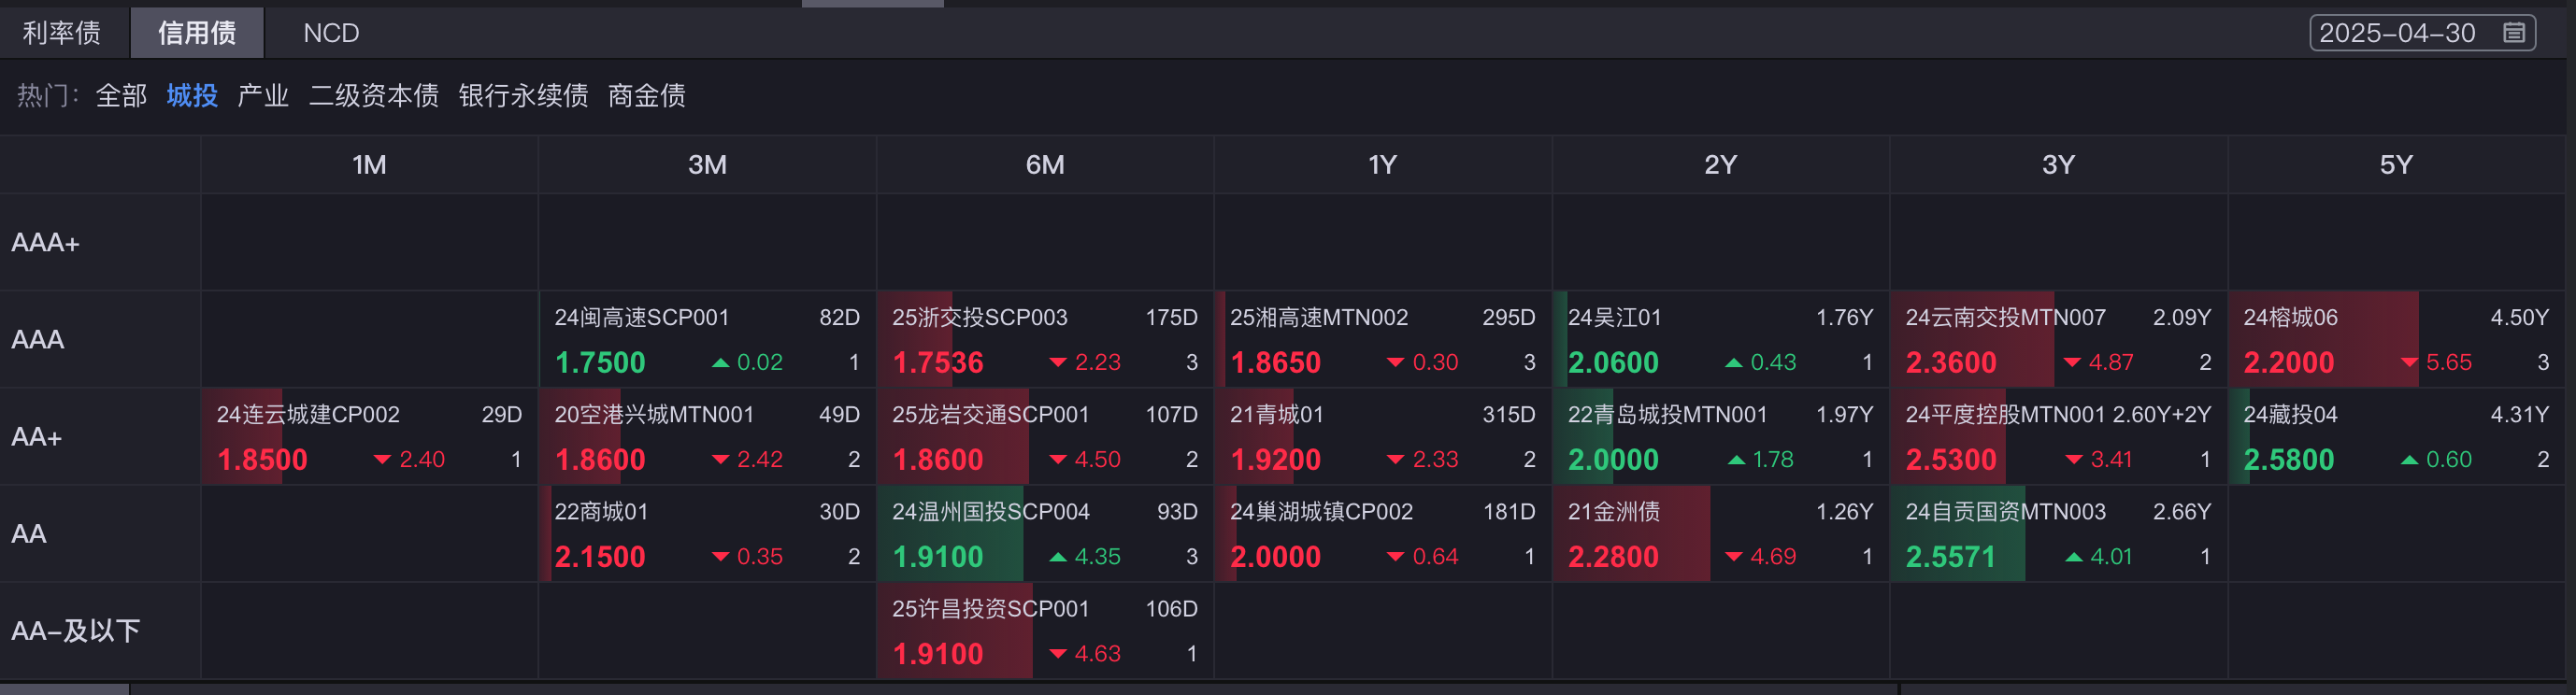Image resolution: width=2576 pixels, height=695 pixels.
Task: Select 24连云城建CP002 bond cell
Action: (369, 437)
